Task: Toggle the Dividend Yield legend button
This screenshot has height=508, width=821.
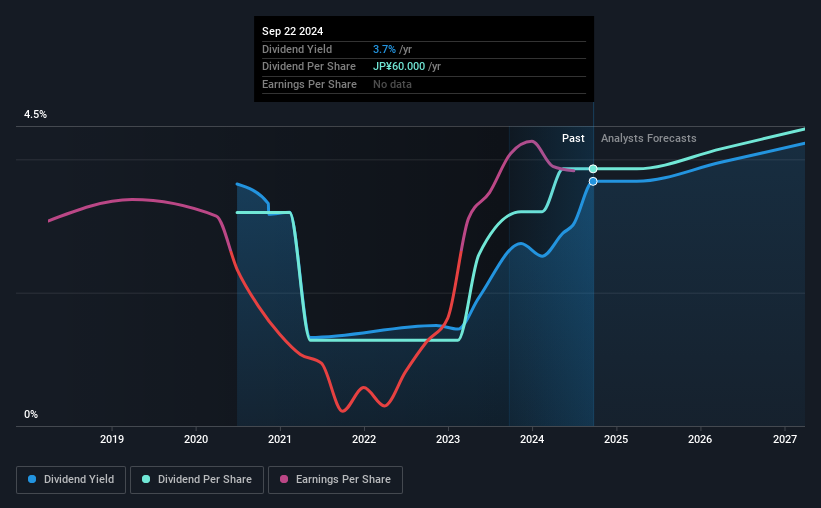Action: point(71,480)
